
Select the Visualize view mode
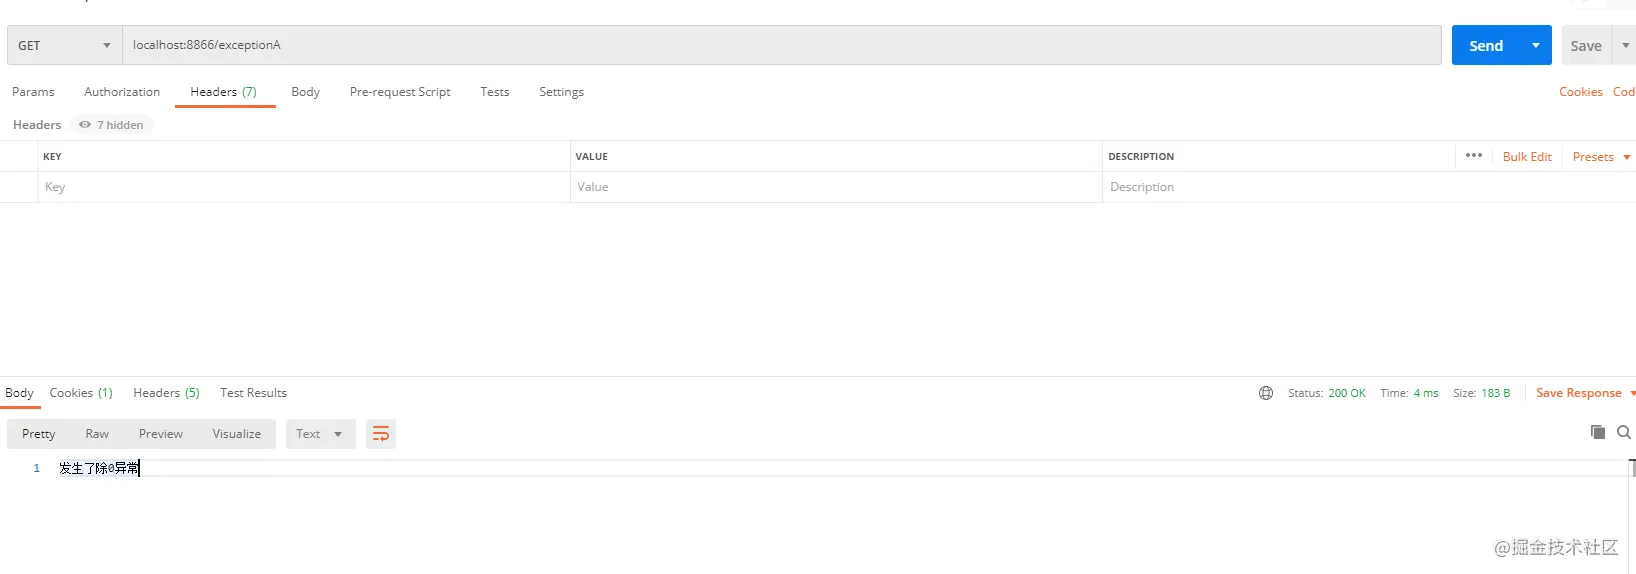click(237, 434)
